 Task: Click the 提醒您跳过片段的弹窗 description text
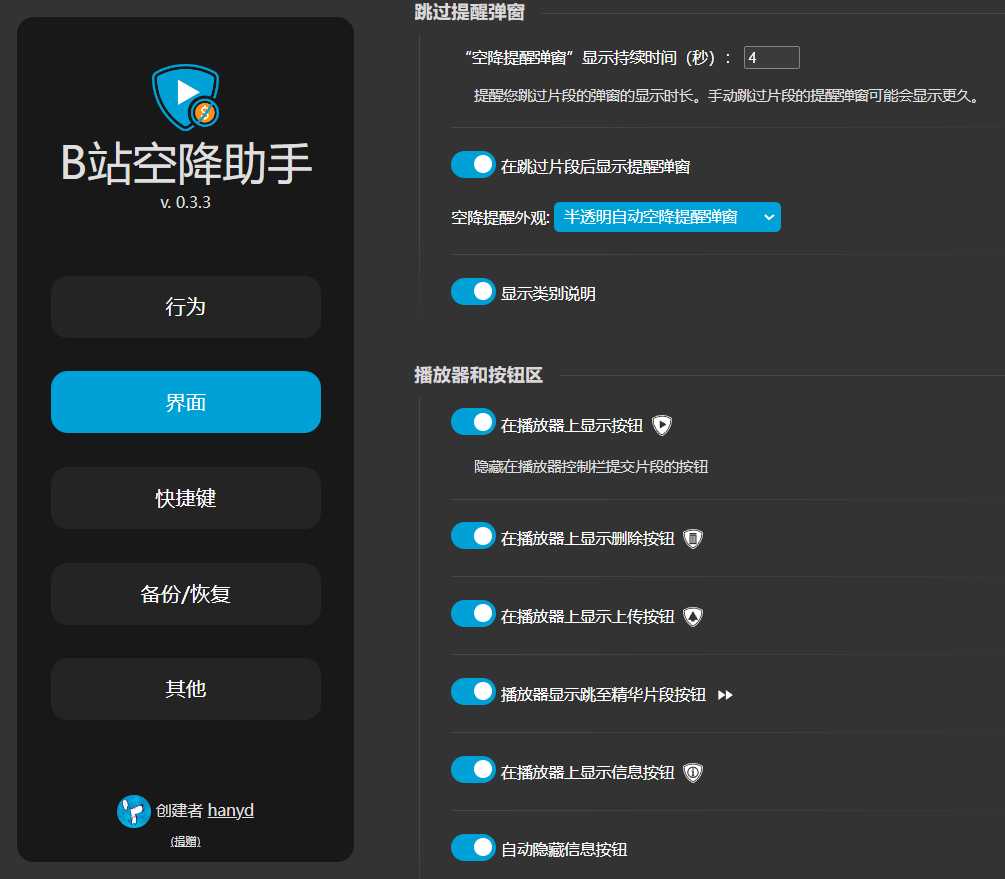point(726,96)
